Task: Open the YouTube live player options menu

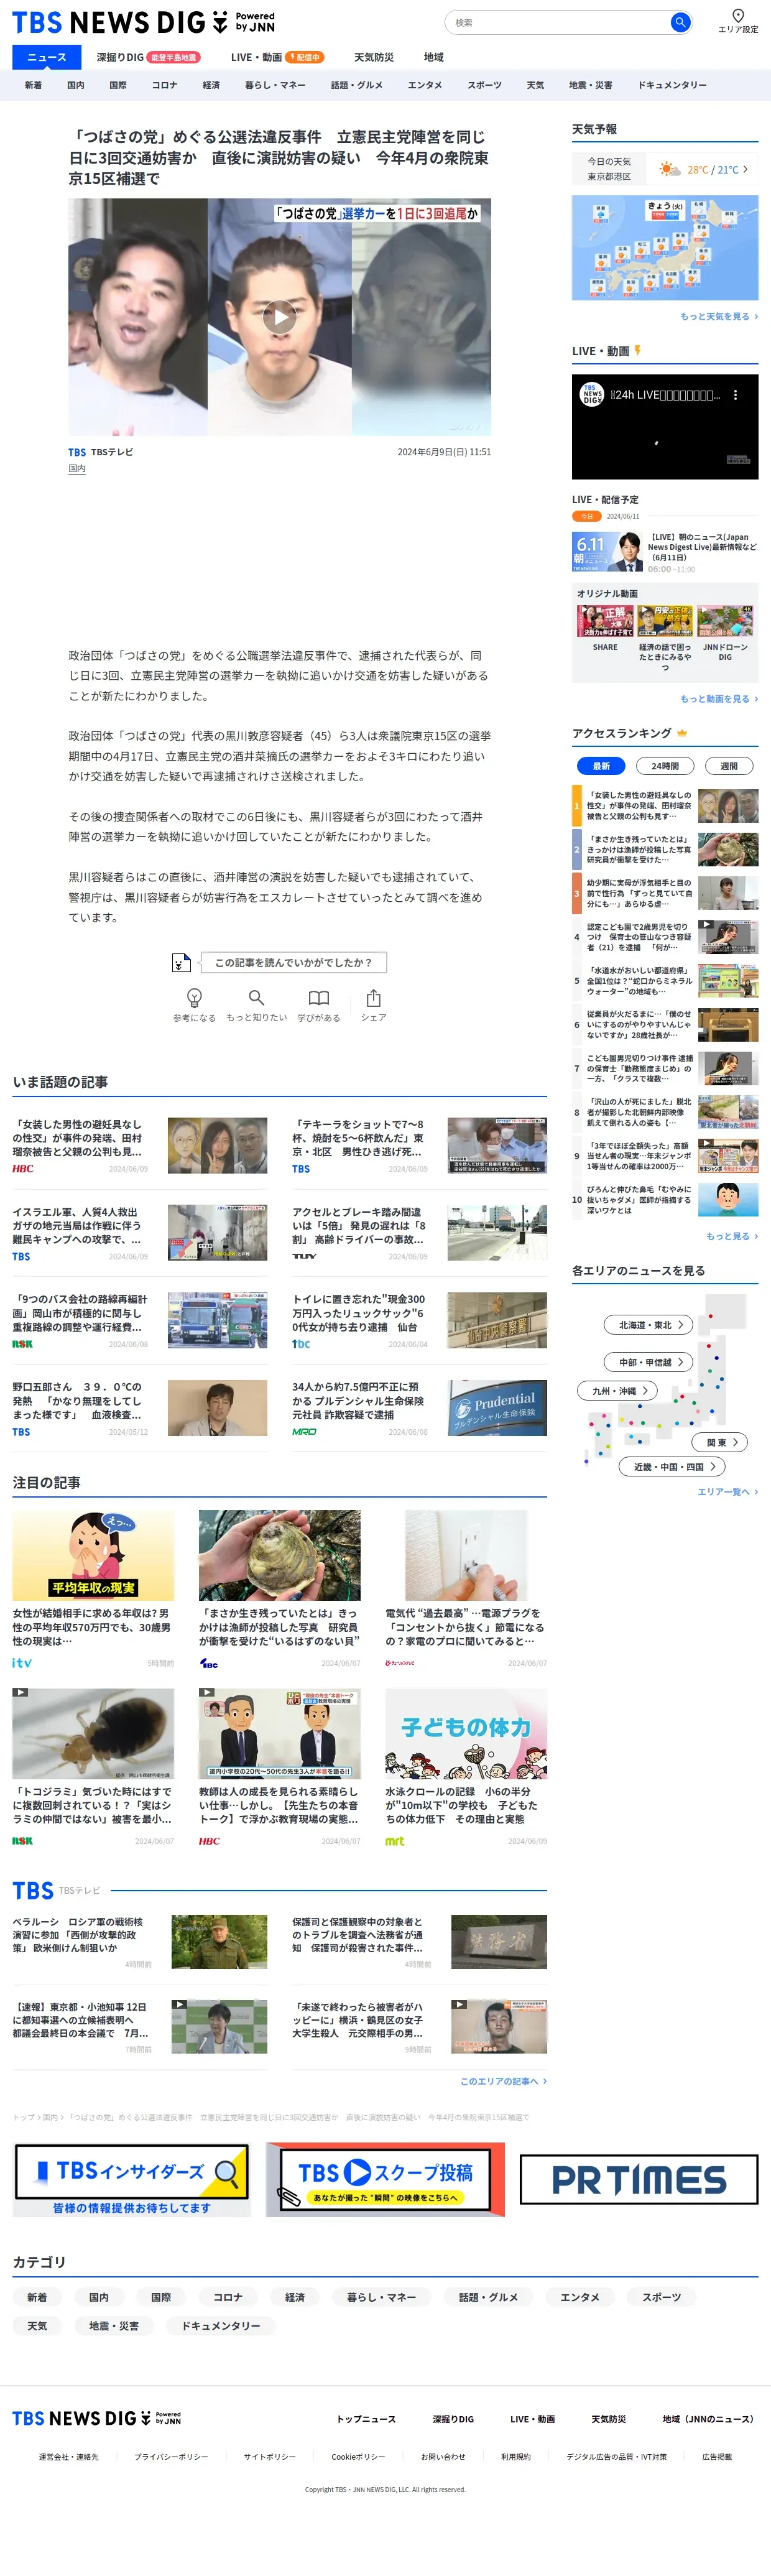Action: tap(735, 395)
